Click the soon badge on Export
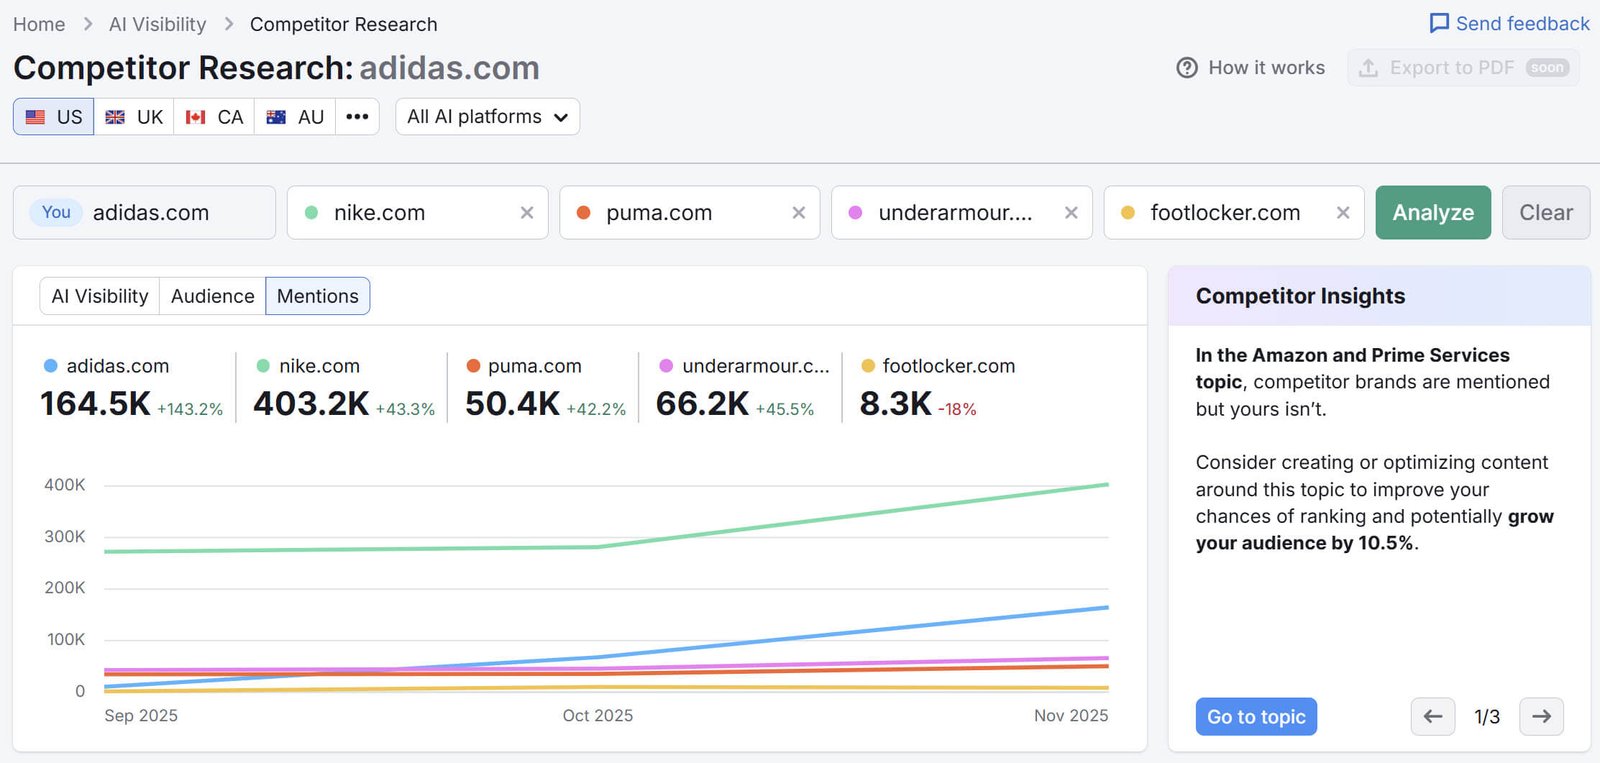 tap(1547, 68)
